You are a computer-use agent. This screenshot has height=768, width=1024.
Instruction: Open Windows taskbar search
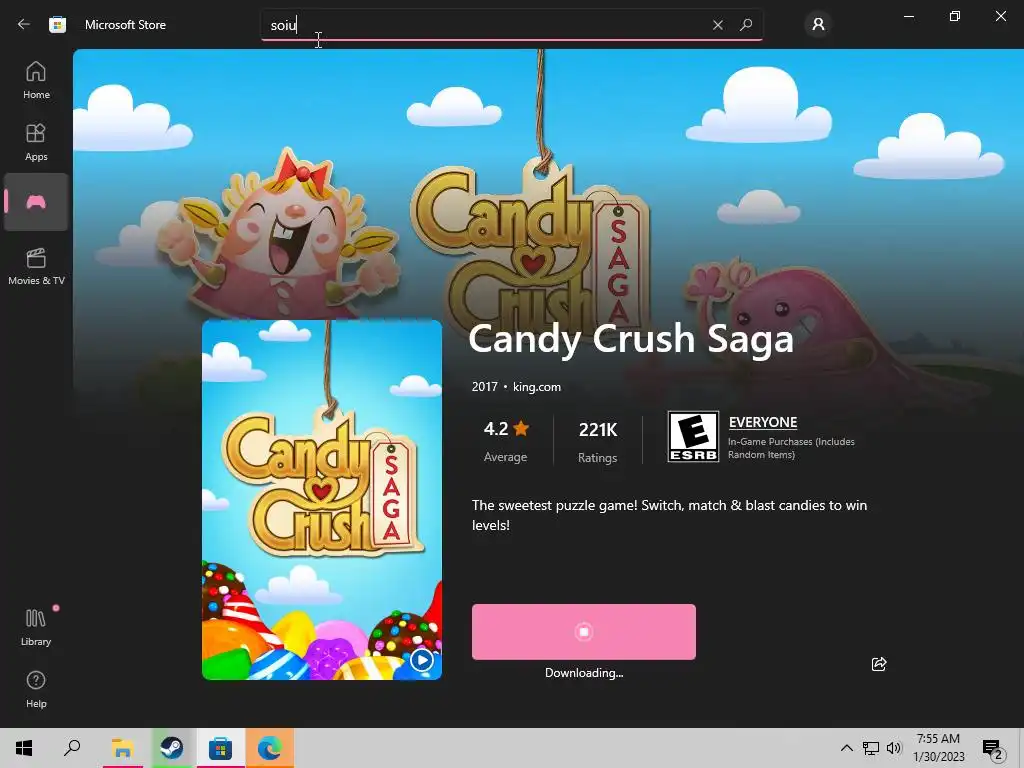pyautogui.click(x=72, y=748)
